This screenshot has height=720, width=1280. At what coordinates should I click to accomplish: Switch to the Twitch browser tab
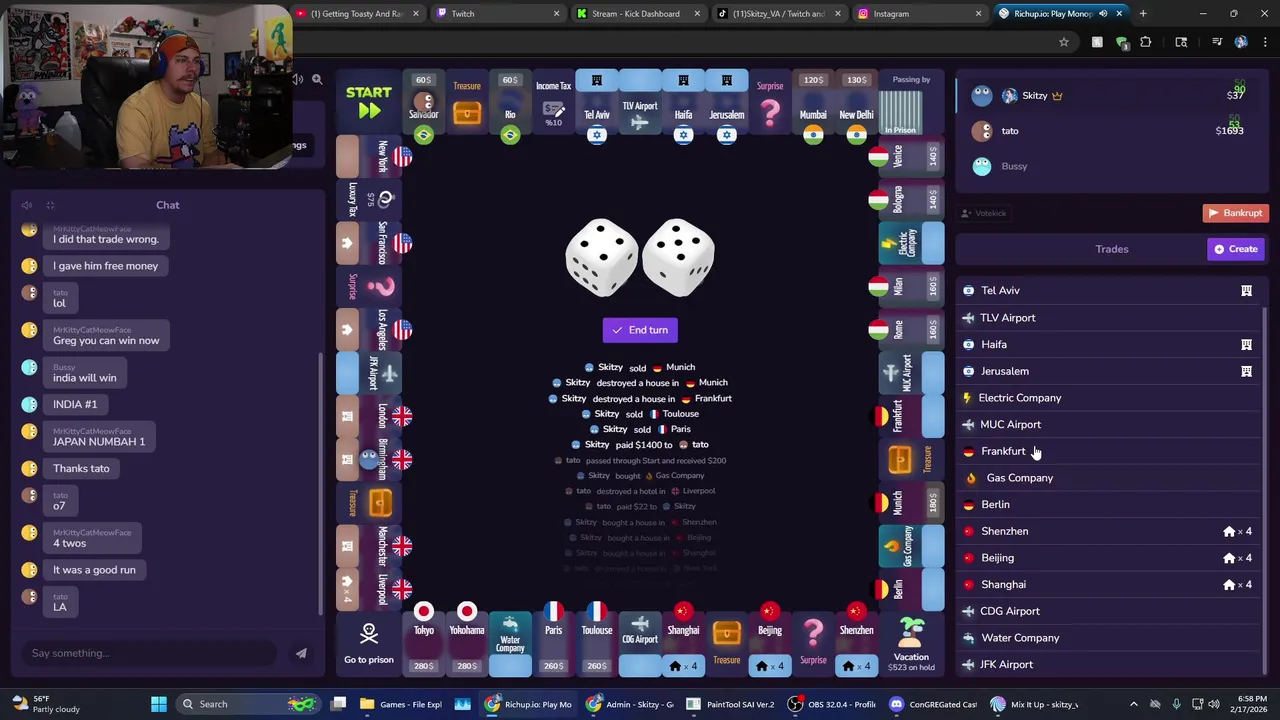(499, 14)
